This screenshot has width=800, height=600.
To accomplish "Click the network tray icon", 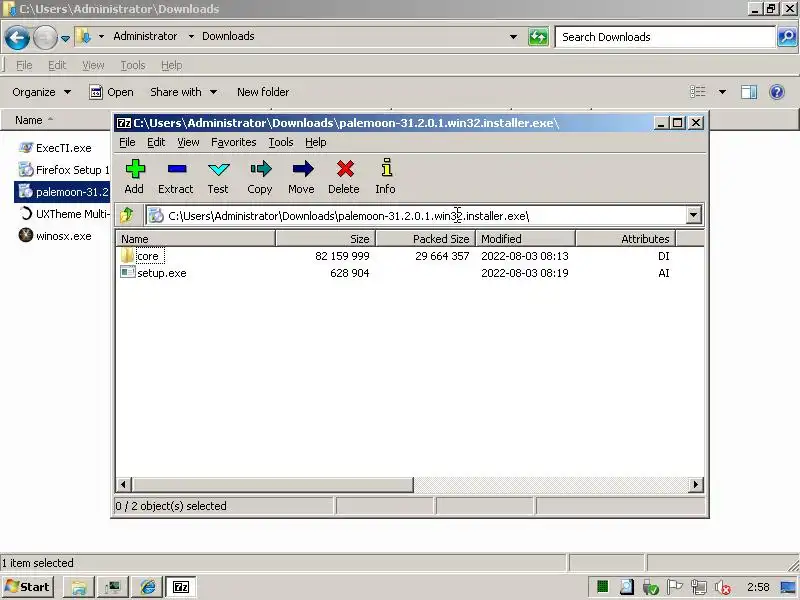I will pyautogui.click(x=699, y=587).
